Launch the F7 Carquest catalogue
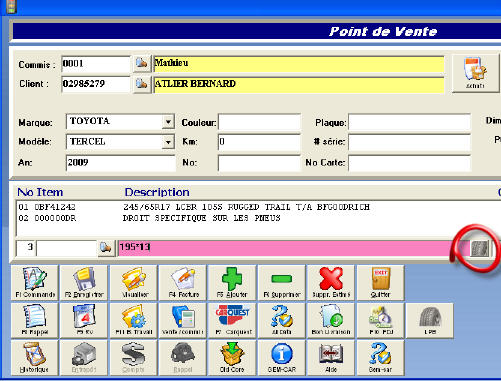Image resolution: width=501 pixels, height=381 pixels. click(x=232, y=320)
